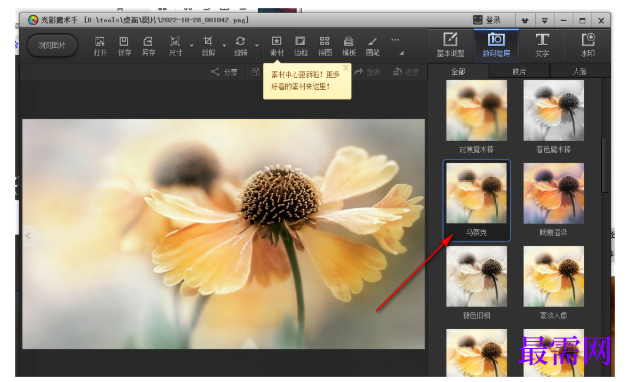Open the 文字 text panel
Screen dimensions: 630x382
click(542, 45)
